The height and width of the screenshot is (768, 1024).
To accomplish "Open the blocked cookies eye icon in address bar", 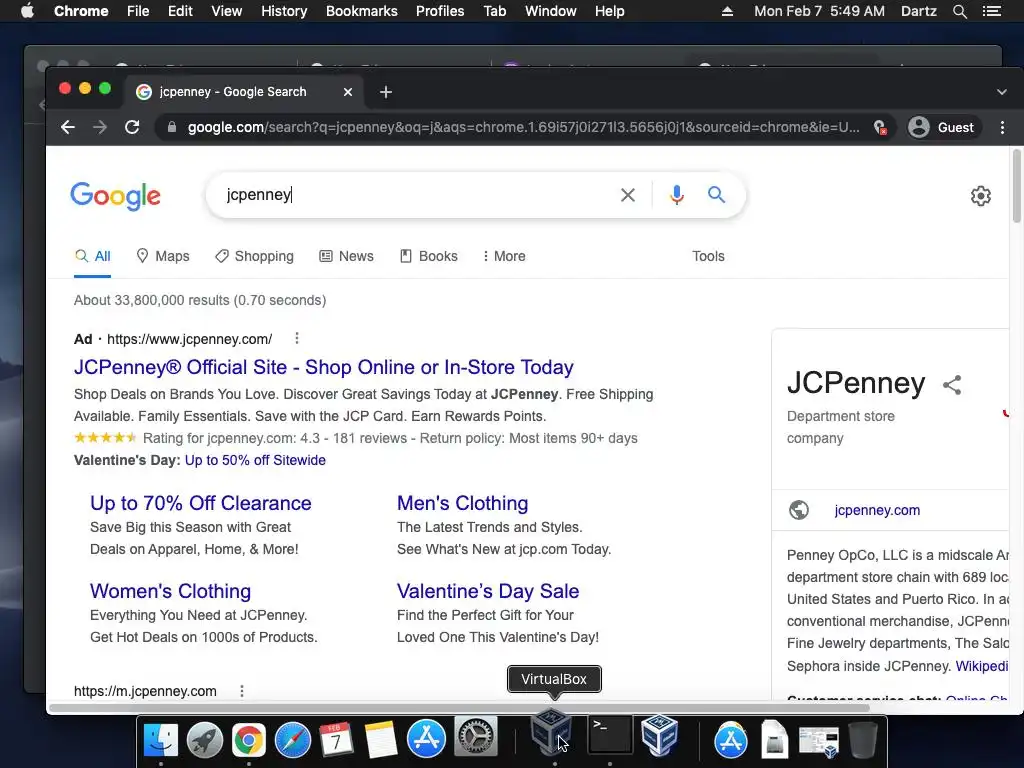I will point(880,127).
